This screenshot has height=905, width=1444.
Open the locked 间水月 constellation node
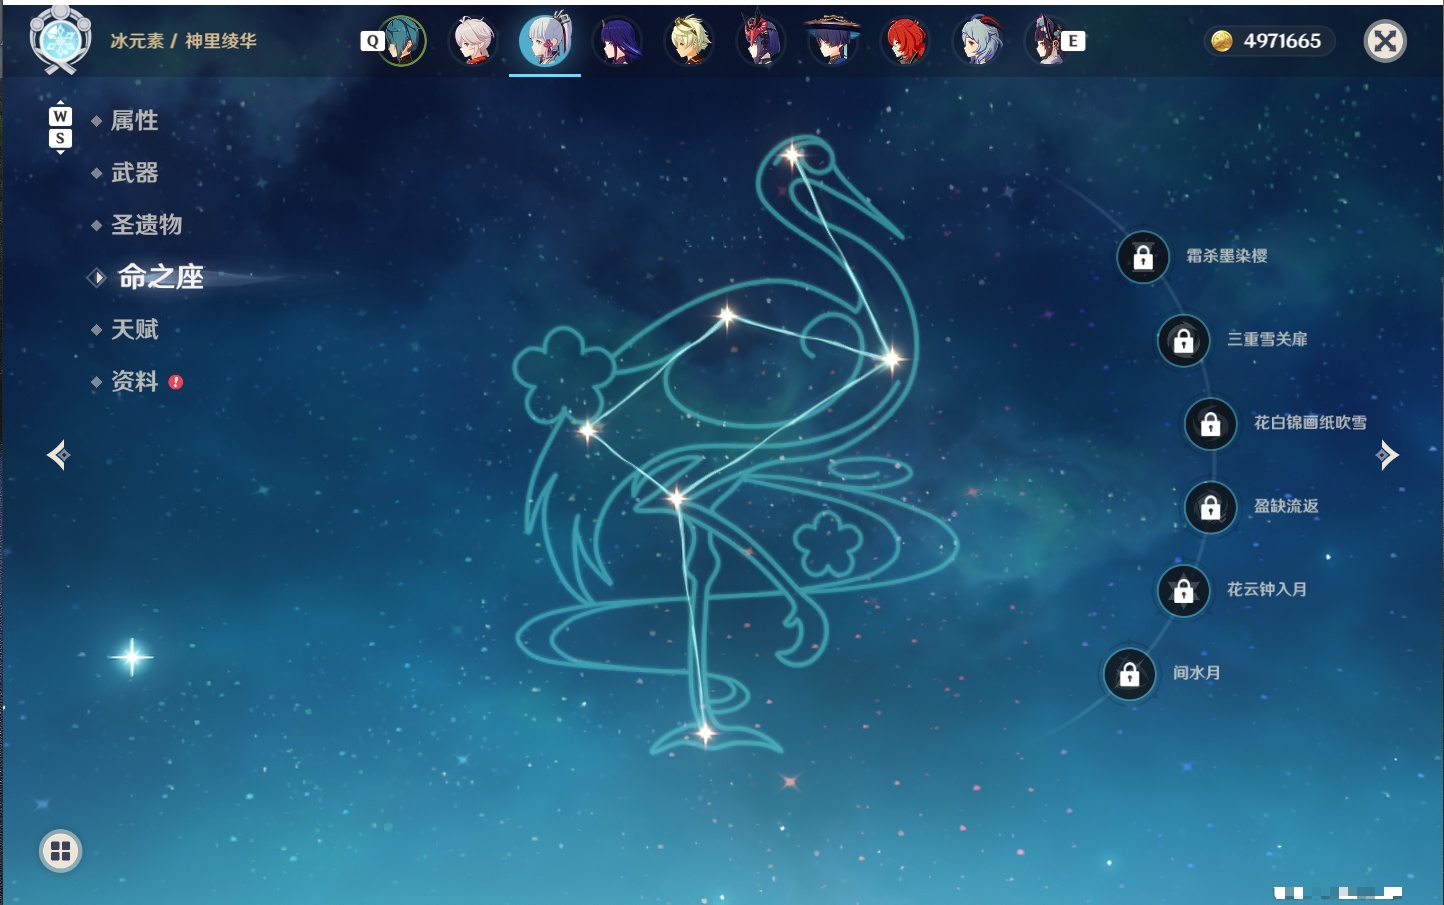point(1130,675)
